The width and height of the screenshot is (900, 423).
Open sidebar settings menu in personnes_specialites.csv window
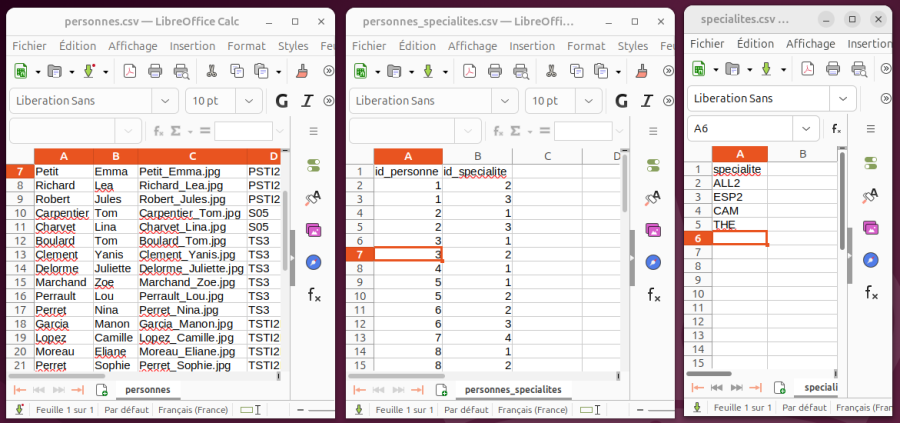click(653, 131)
